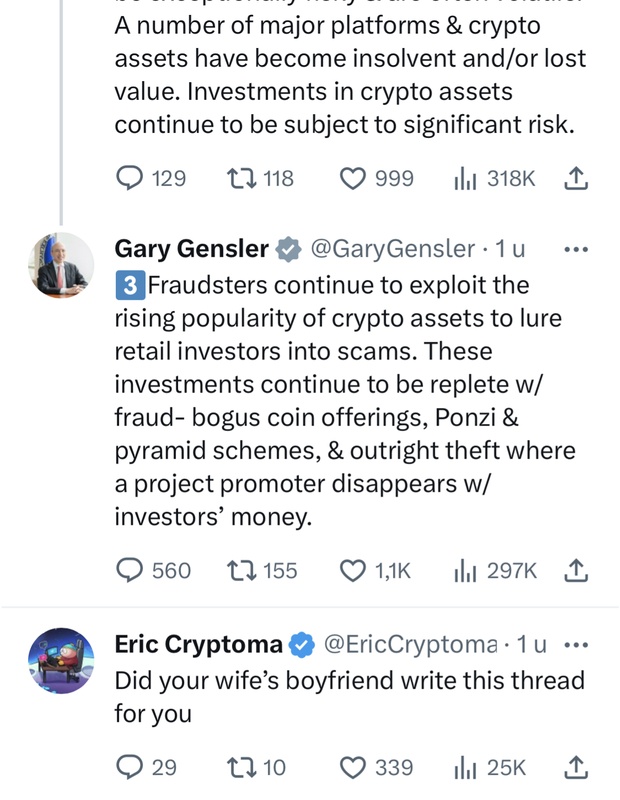View the 297K views analytics icon
This screenshot has width=620, height=800.
click(x=465, y=570)
